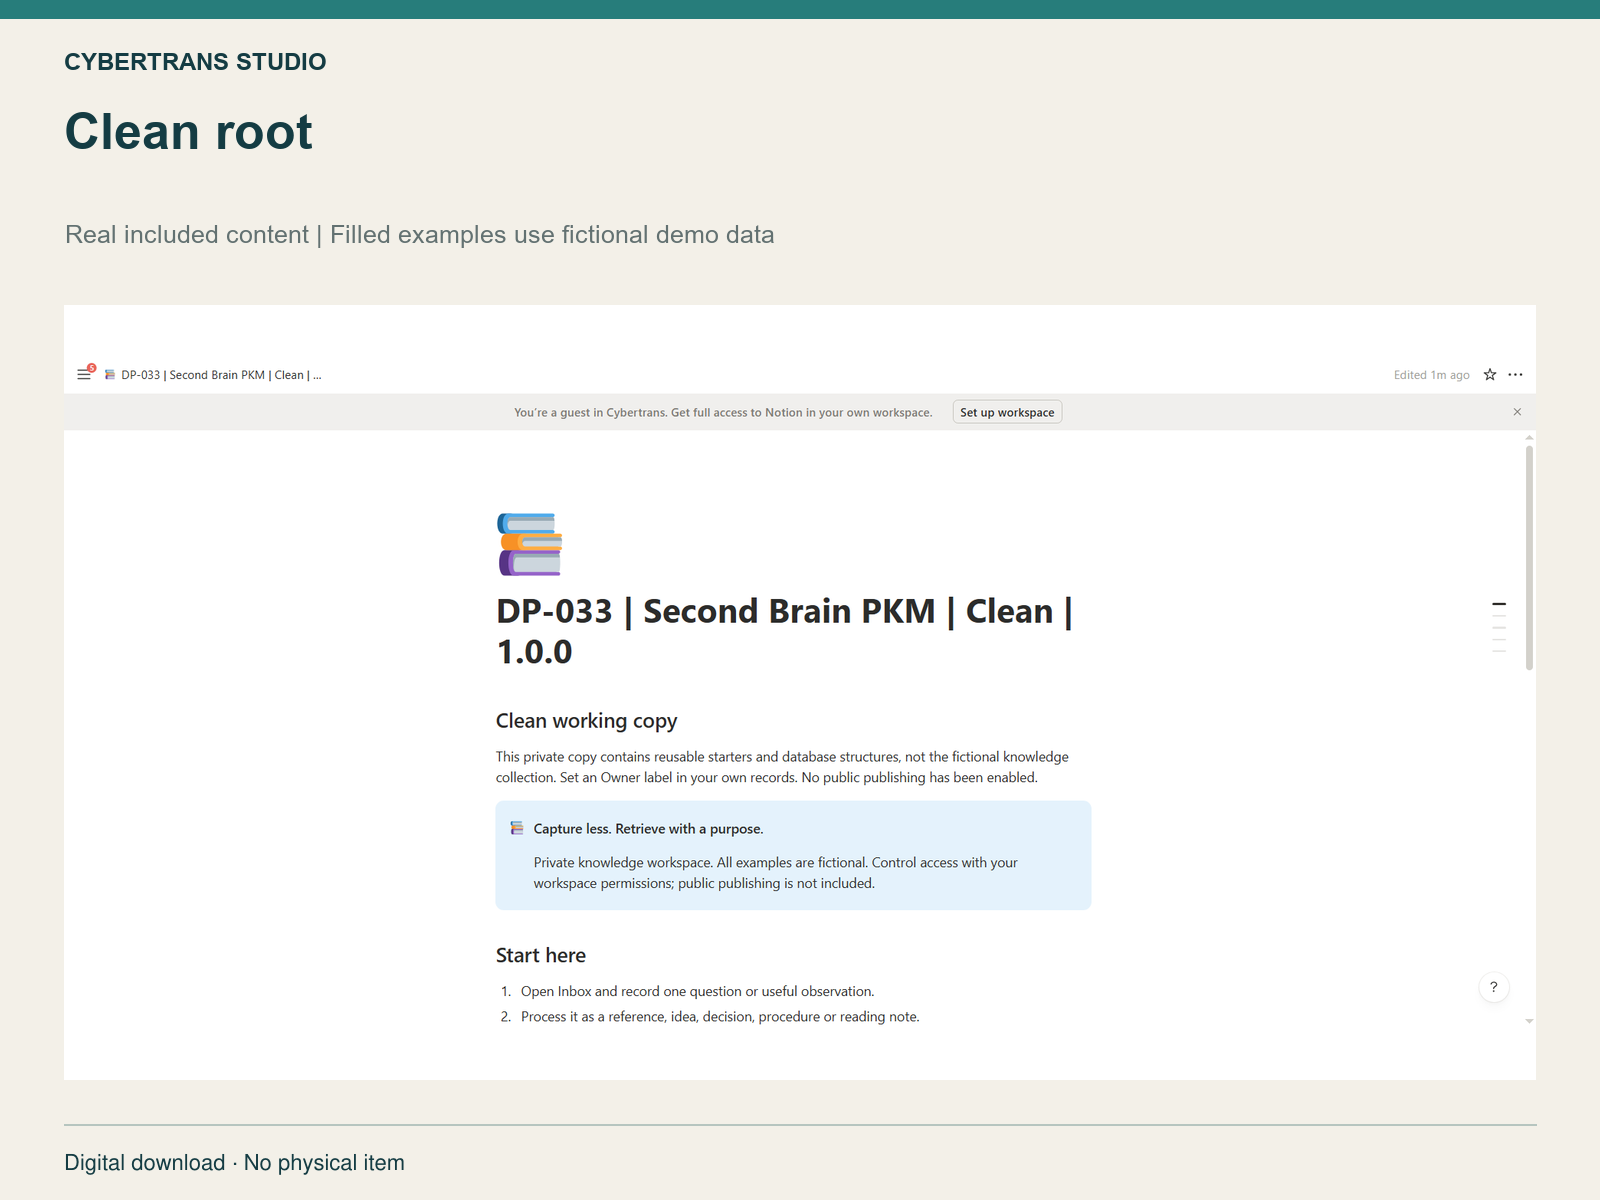Click the guest in Cybertrans banner text
1600x1200 pixels.
coord(723,412)
